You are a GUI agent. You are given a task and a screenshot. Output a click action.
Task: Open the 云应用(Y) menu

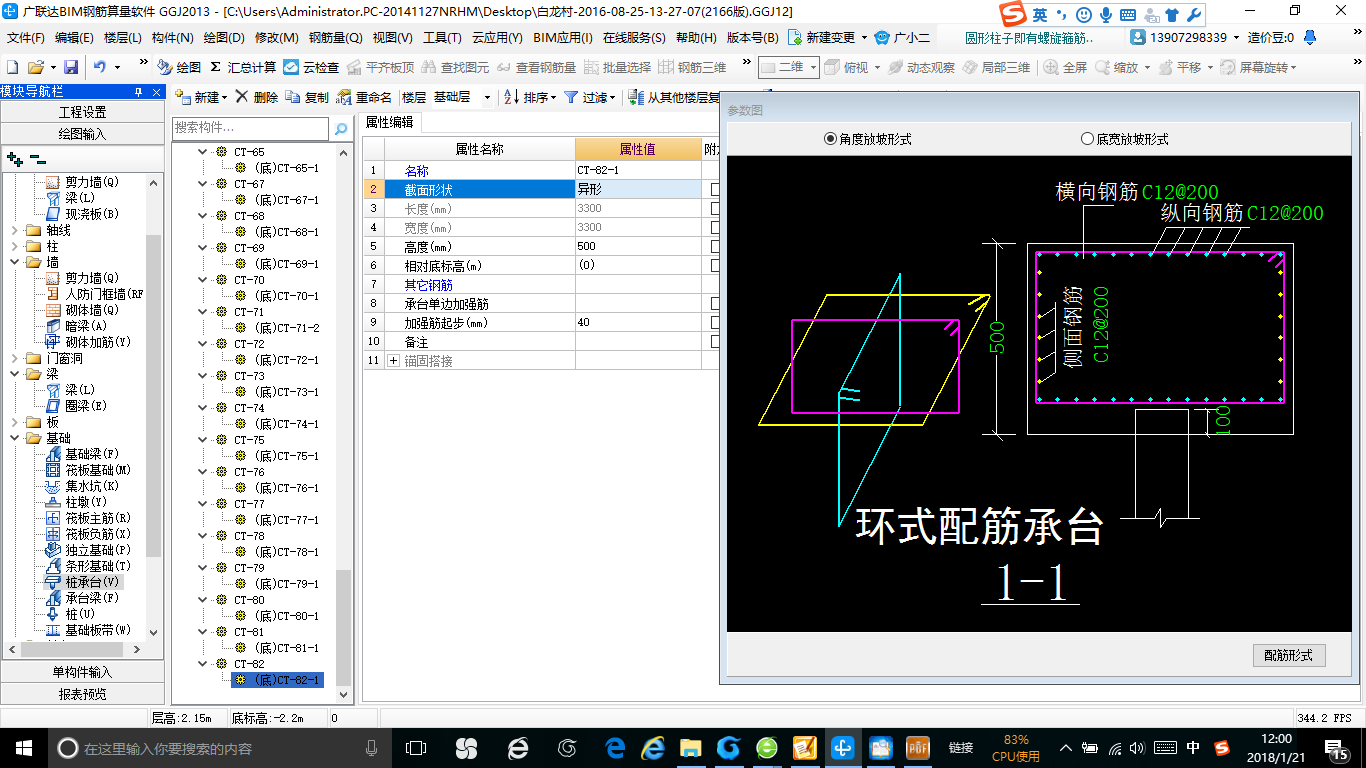coord(497,37)
